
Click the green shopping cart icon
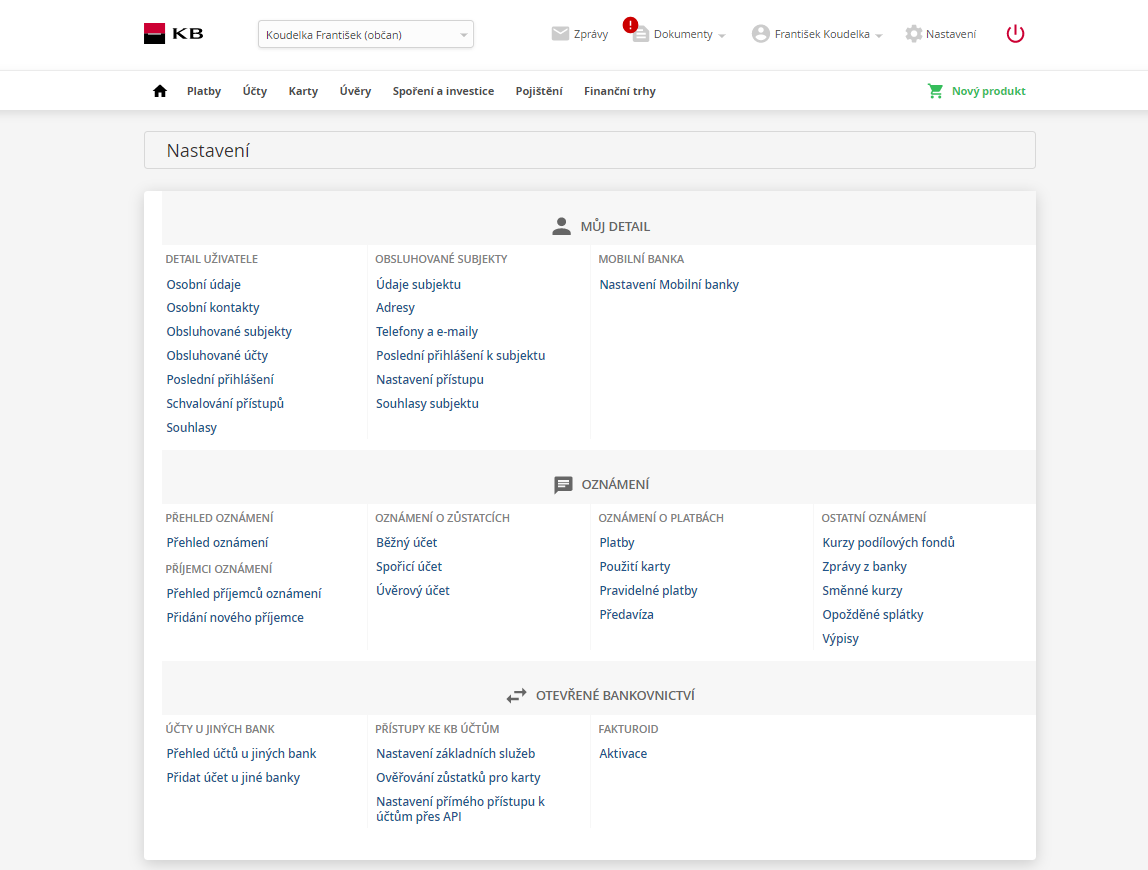pyautogui.click(x=935, y=91)
